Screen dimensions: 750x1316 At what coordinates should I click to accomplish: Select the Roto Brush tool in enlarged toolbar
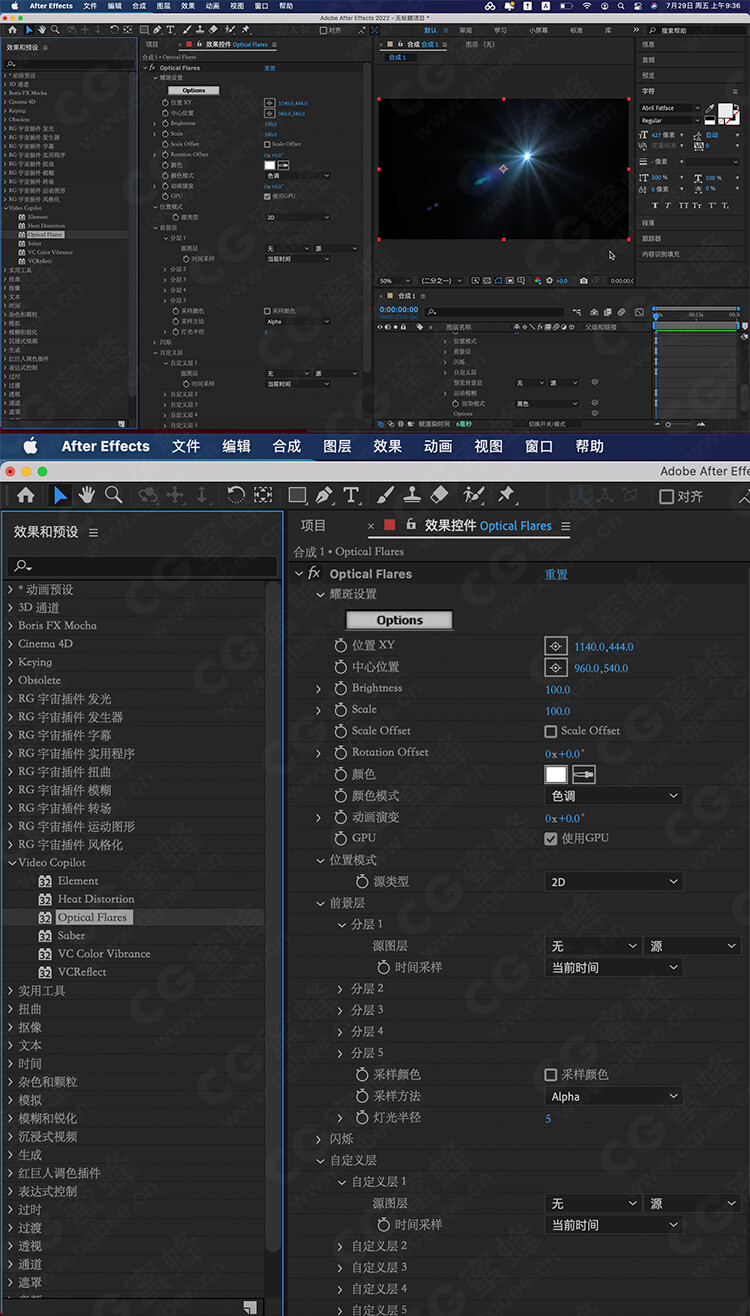coord(473,495)
